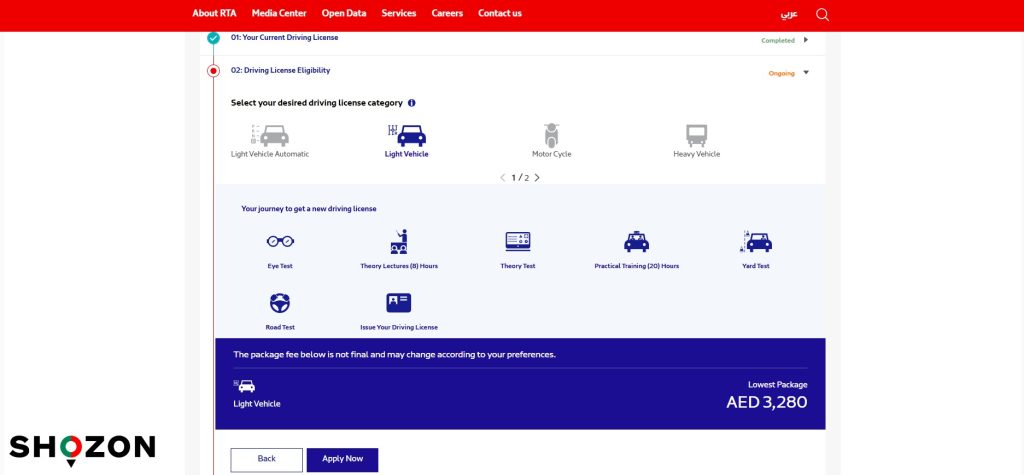Go to previous license category page

502,178
